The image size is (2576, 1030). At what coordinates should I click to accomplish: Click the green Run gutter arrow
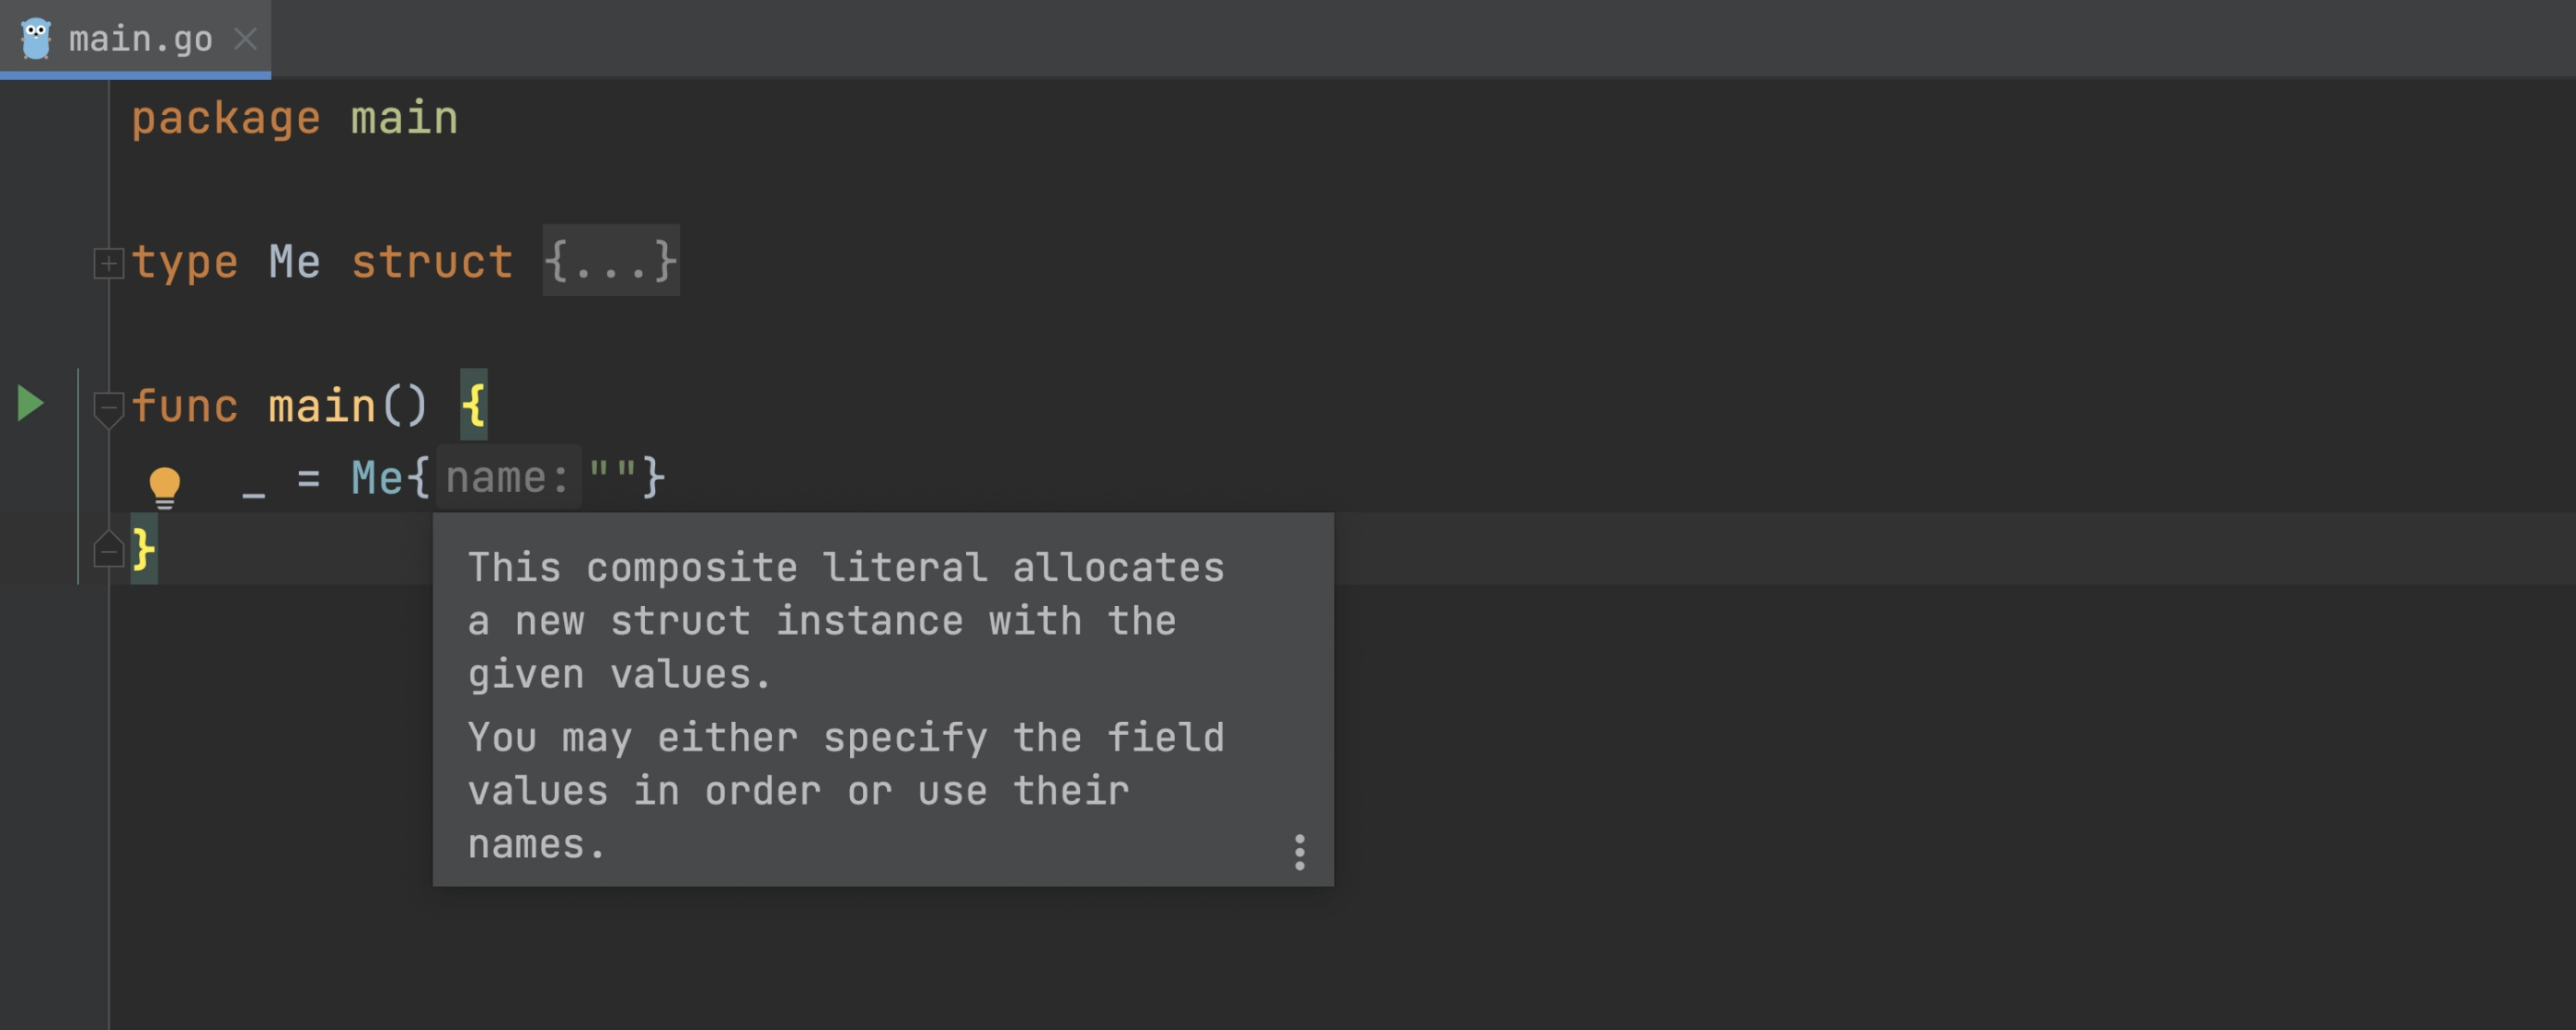pyautogui.click(x=31, y=404)
